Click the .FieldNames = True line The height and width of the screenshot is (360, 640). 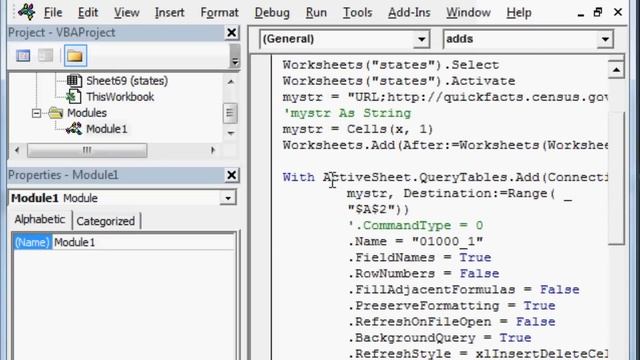click(x=419, y=258)
